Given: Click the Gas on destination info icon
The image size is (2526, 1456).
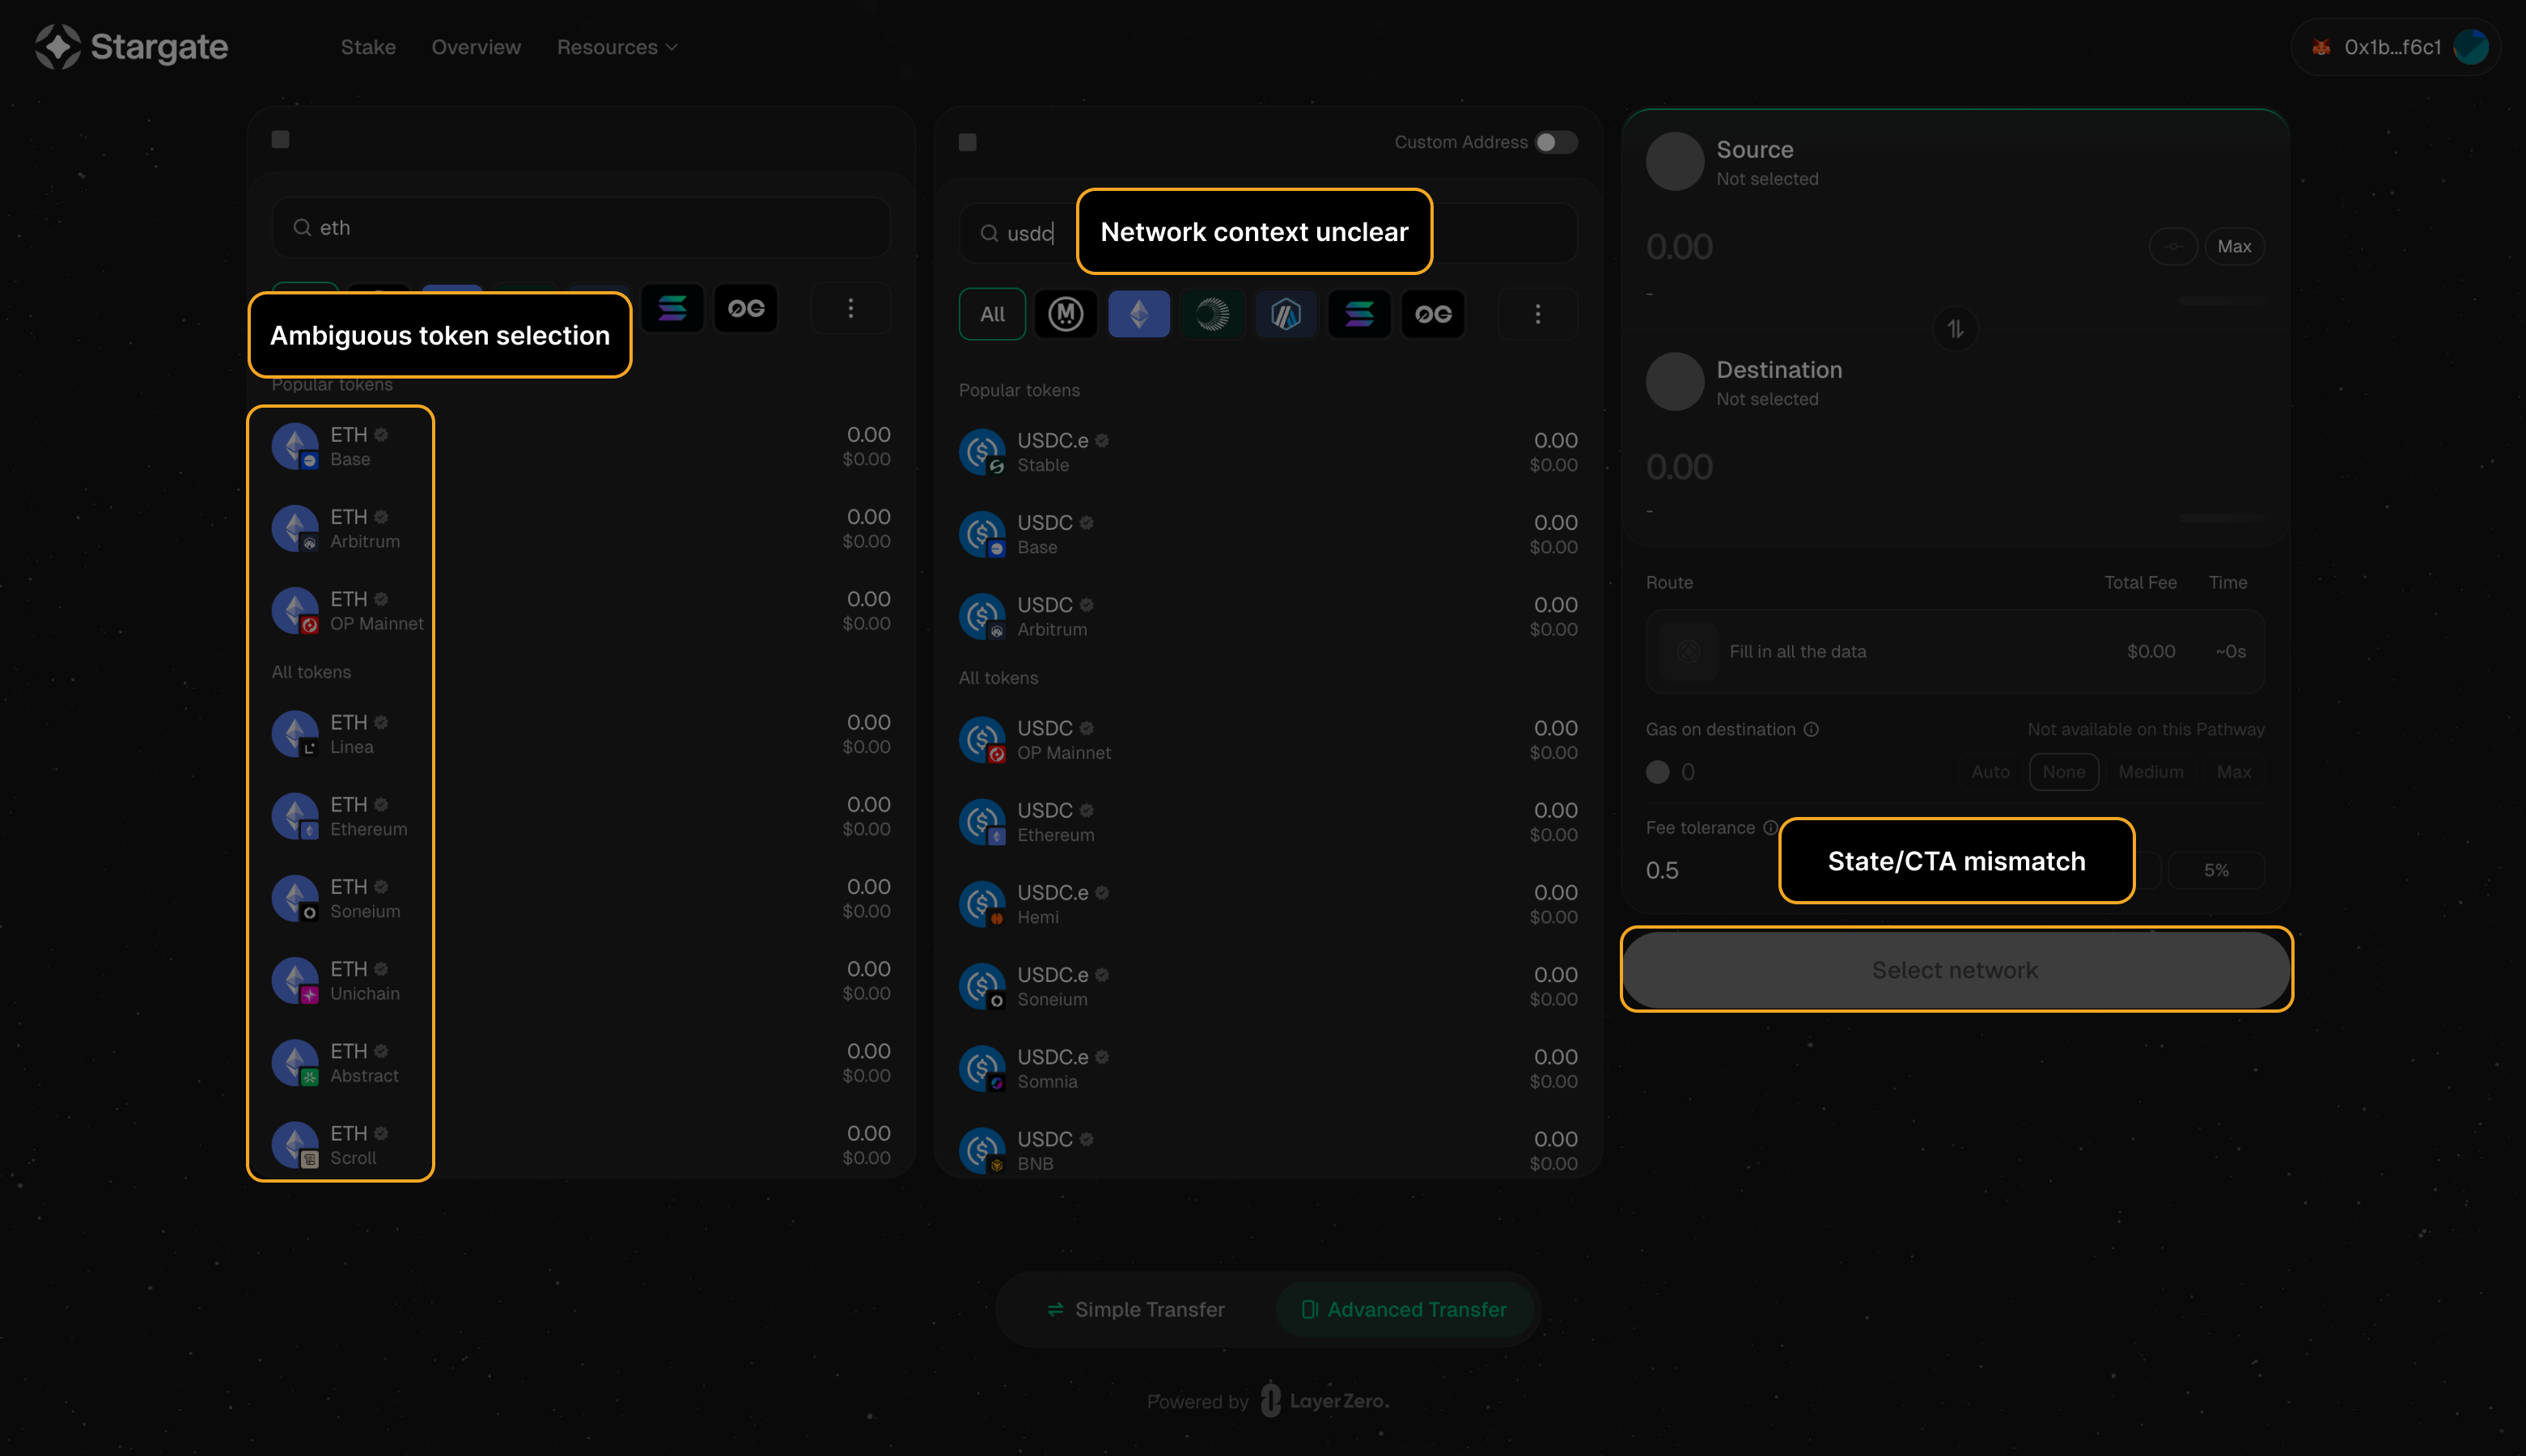Looking at the screenshot, I should coord(1811,729).
